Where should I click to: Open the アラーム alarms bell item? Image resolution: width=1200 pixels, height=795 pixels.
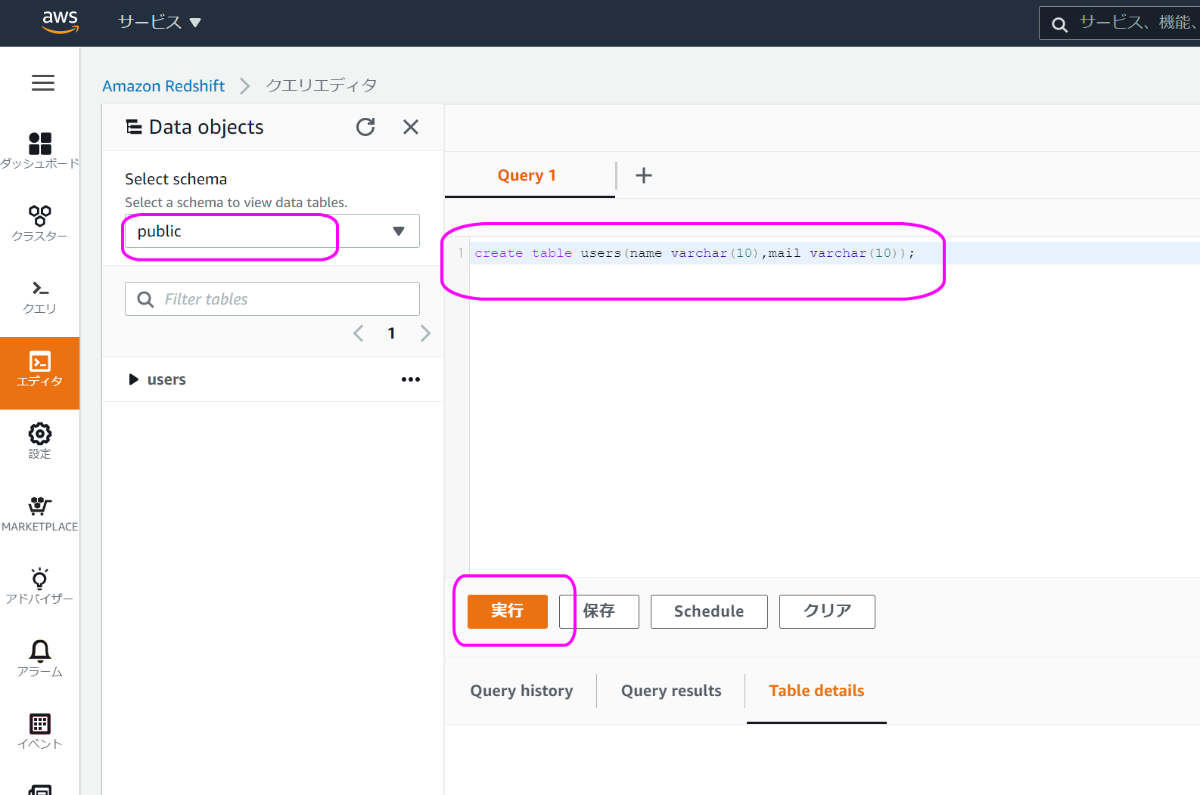tap(40, 658)
